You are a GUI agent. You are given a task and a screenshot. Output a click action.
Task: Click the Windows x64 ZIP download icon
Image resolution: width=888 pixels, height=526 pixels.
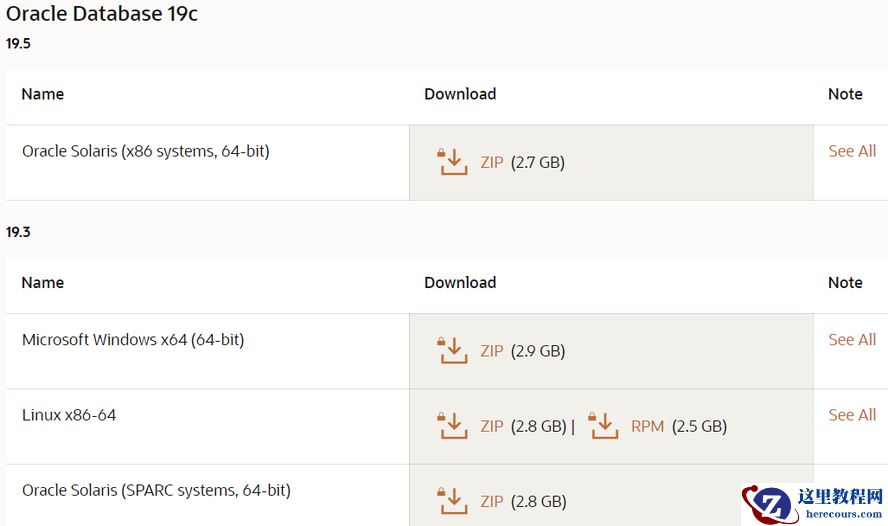coord(453,351)
